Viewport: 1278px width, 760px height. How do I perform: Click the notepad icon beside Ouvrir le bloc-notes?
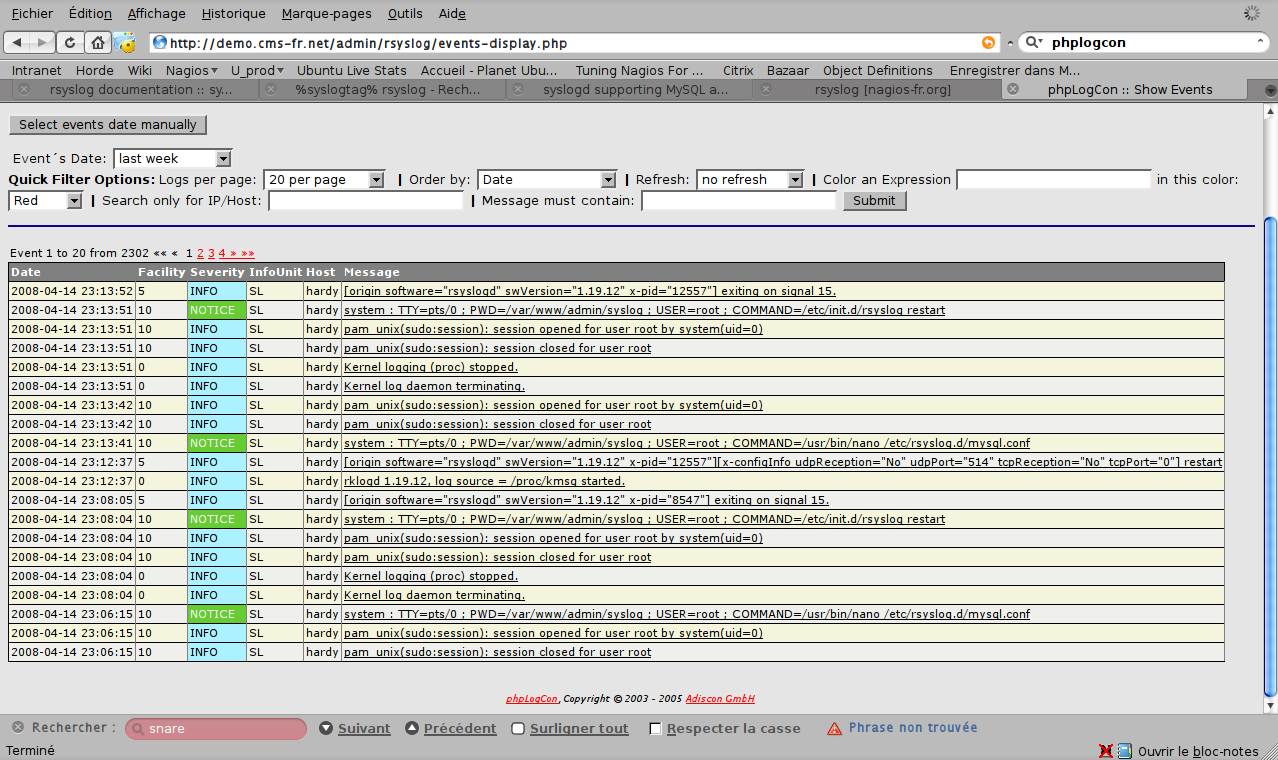click(x=1124, y=751)
